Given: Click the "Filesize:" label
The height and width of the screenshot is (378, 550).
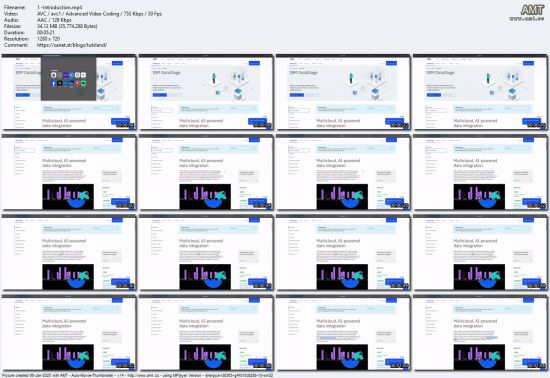Looking at the screenshot, I should click(13, 26).
